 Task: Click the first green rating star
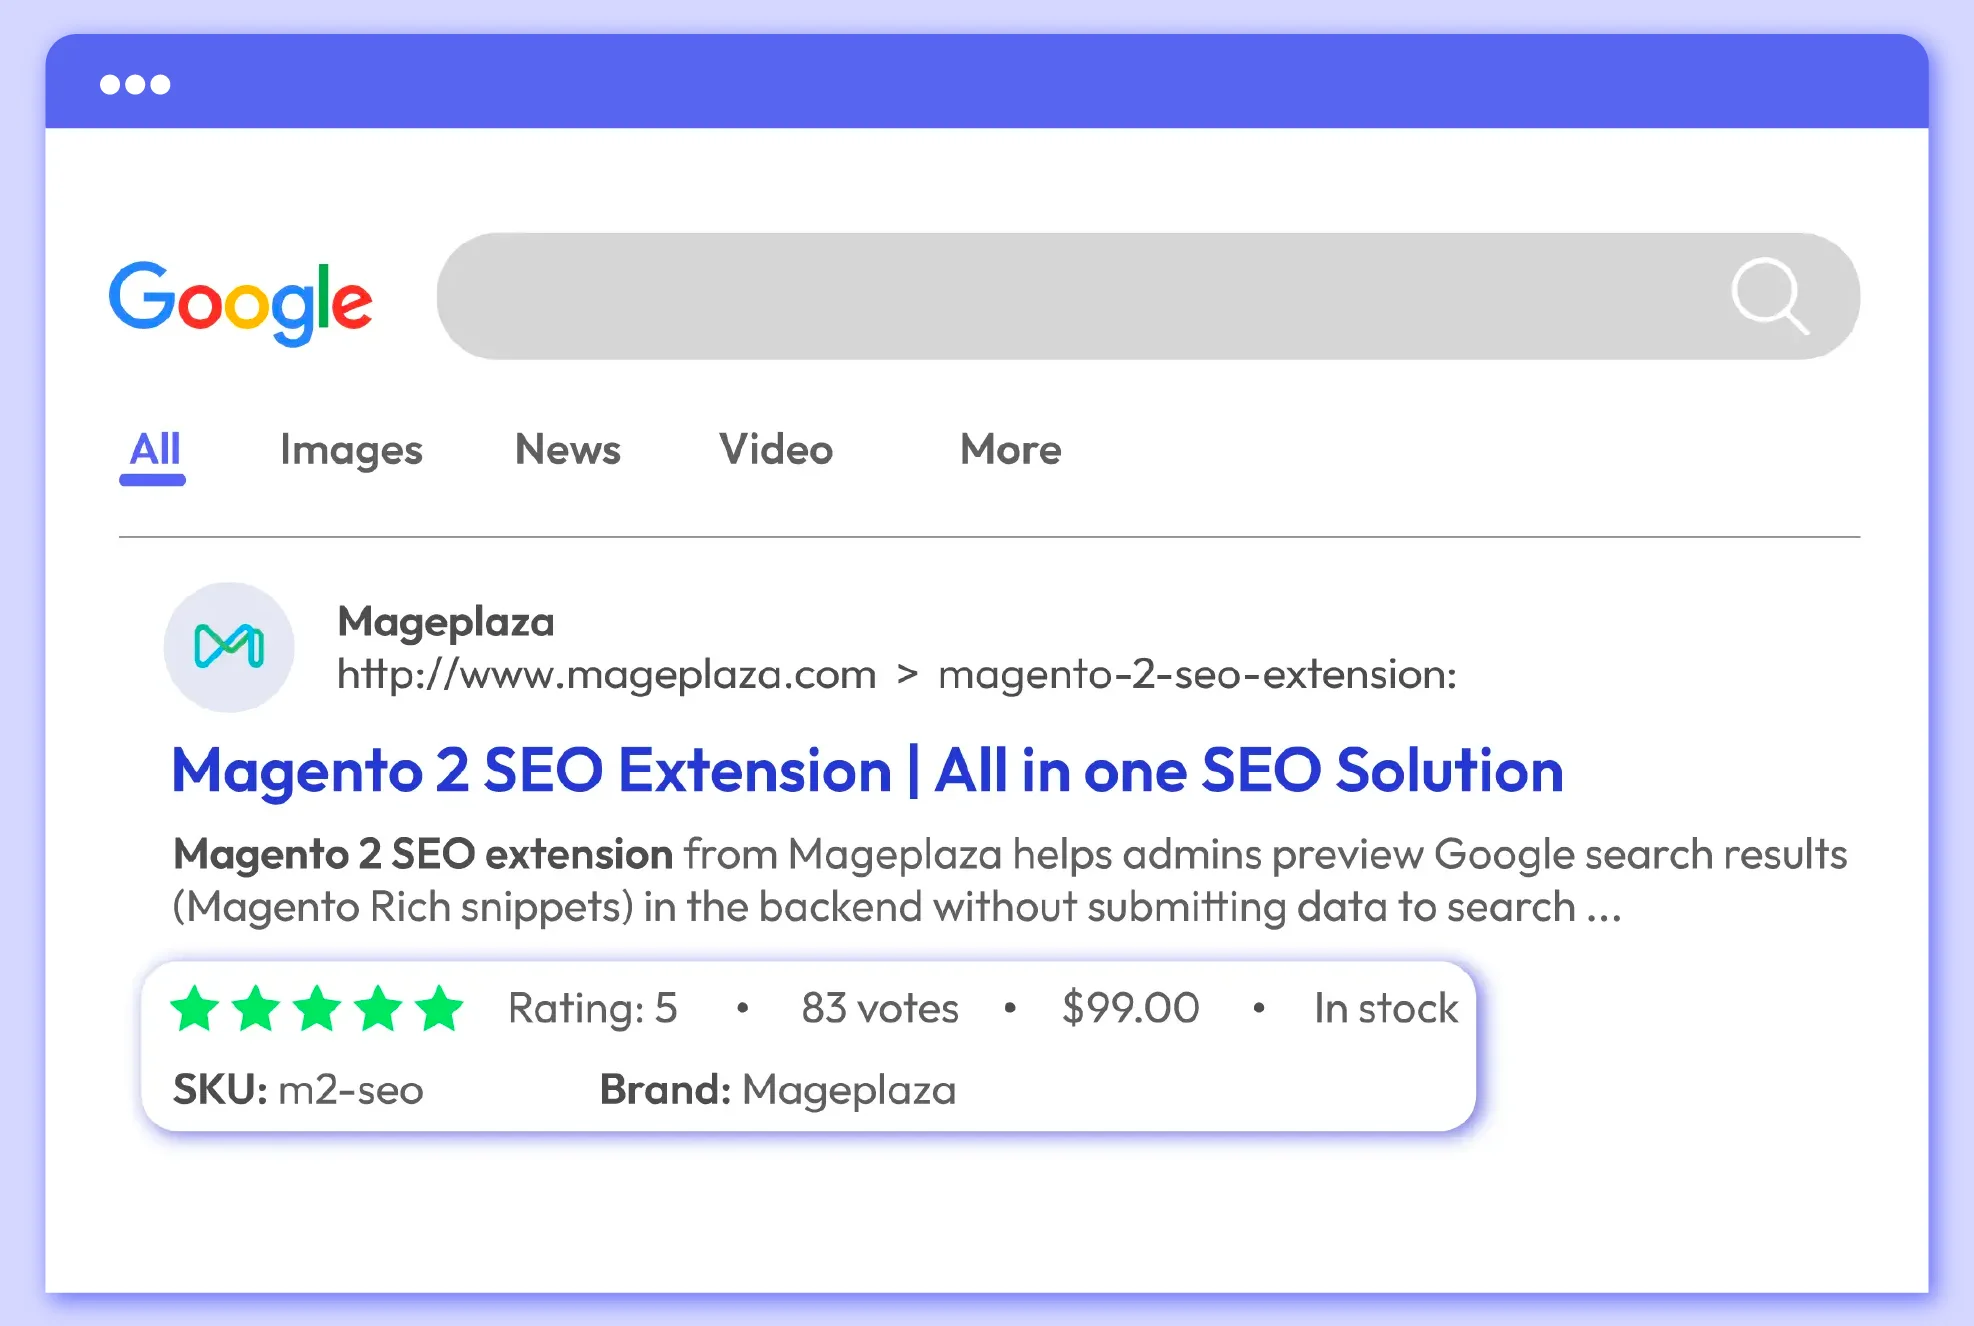(x=195, y=1008)
